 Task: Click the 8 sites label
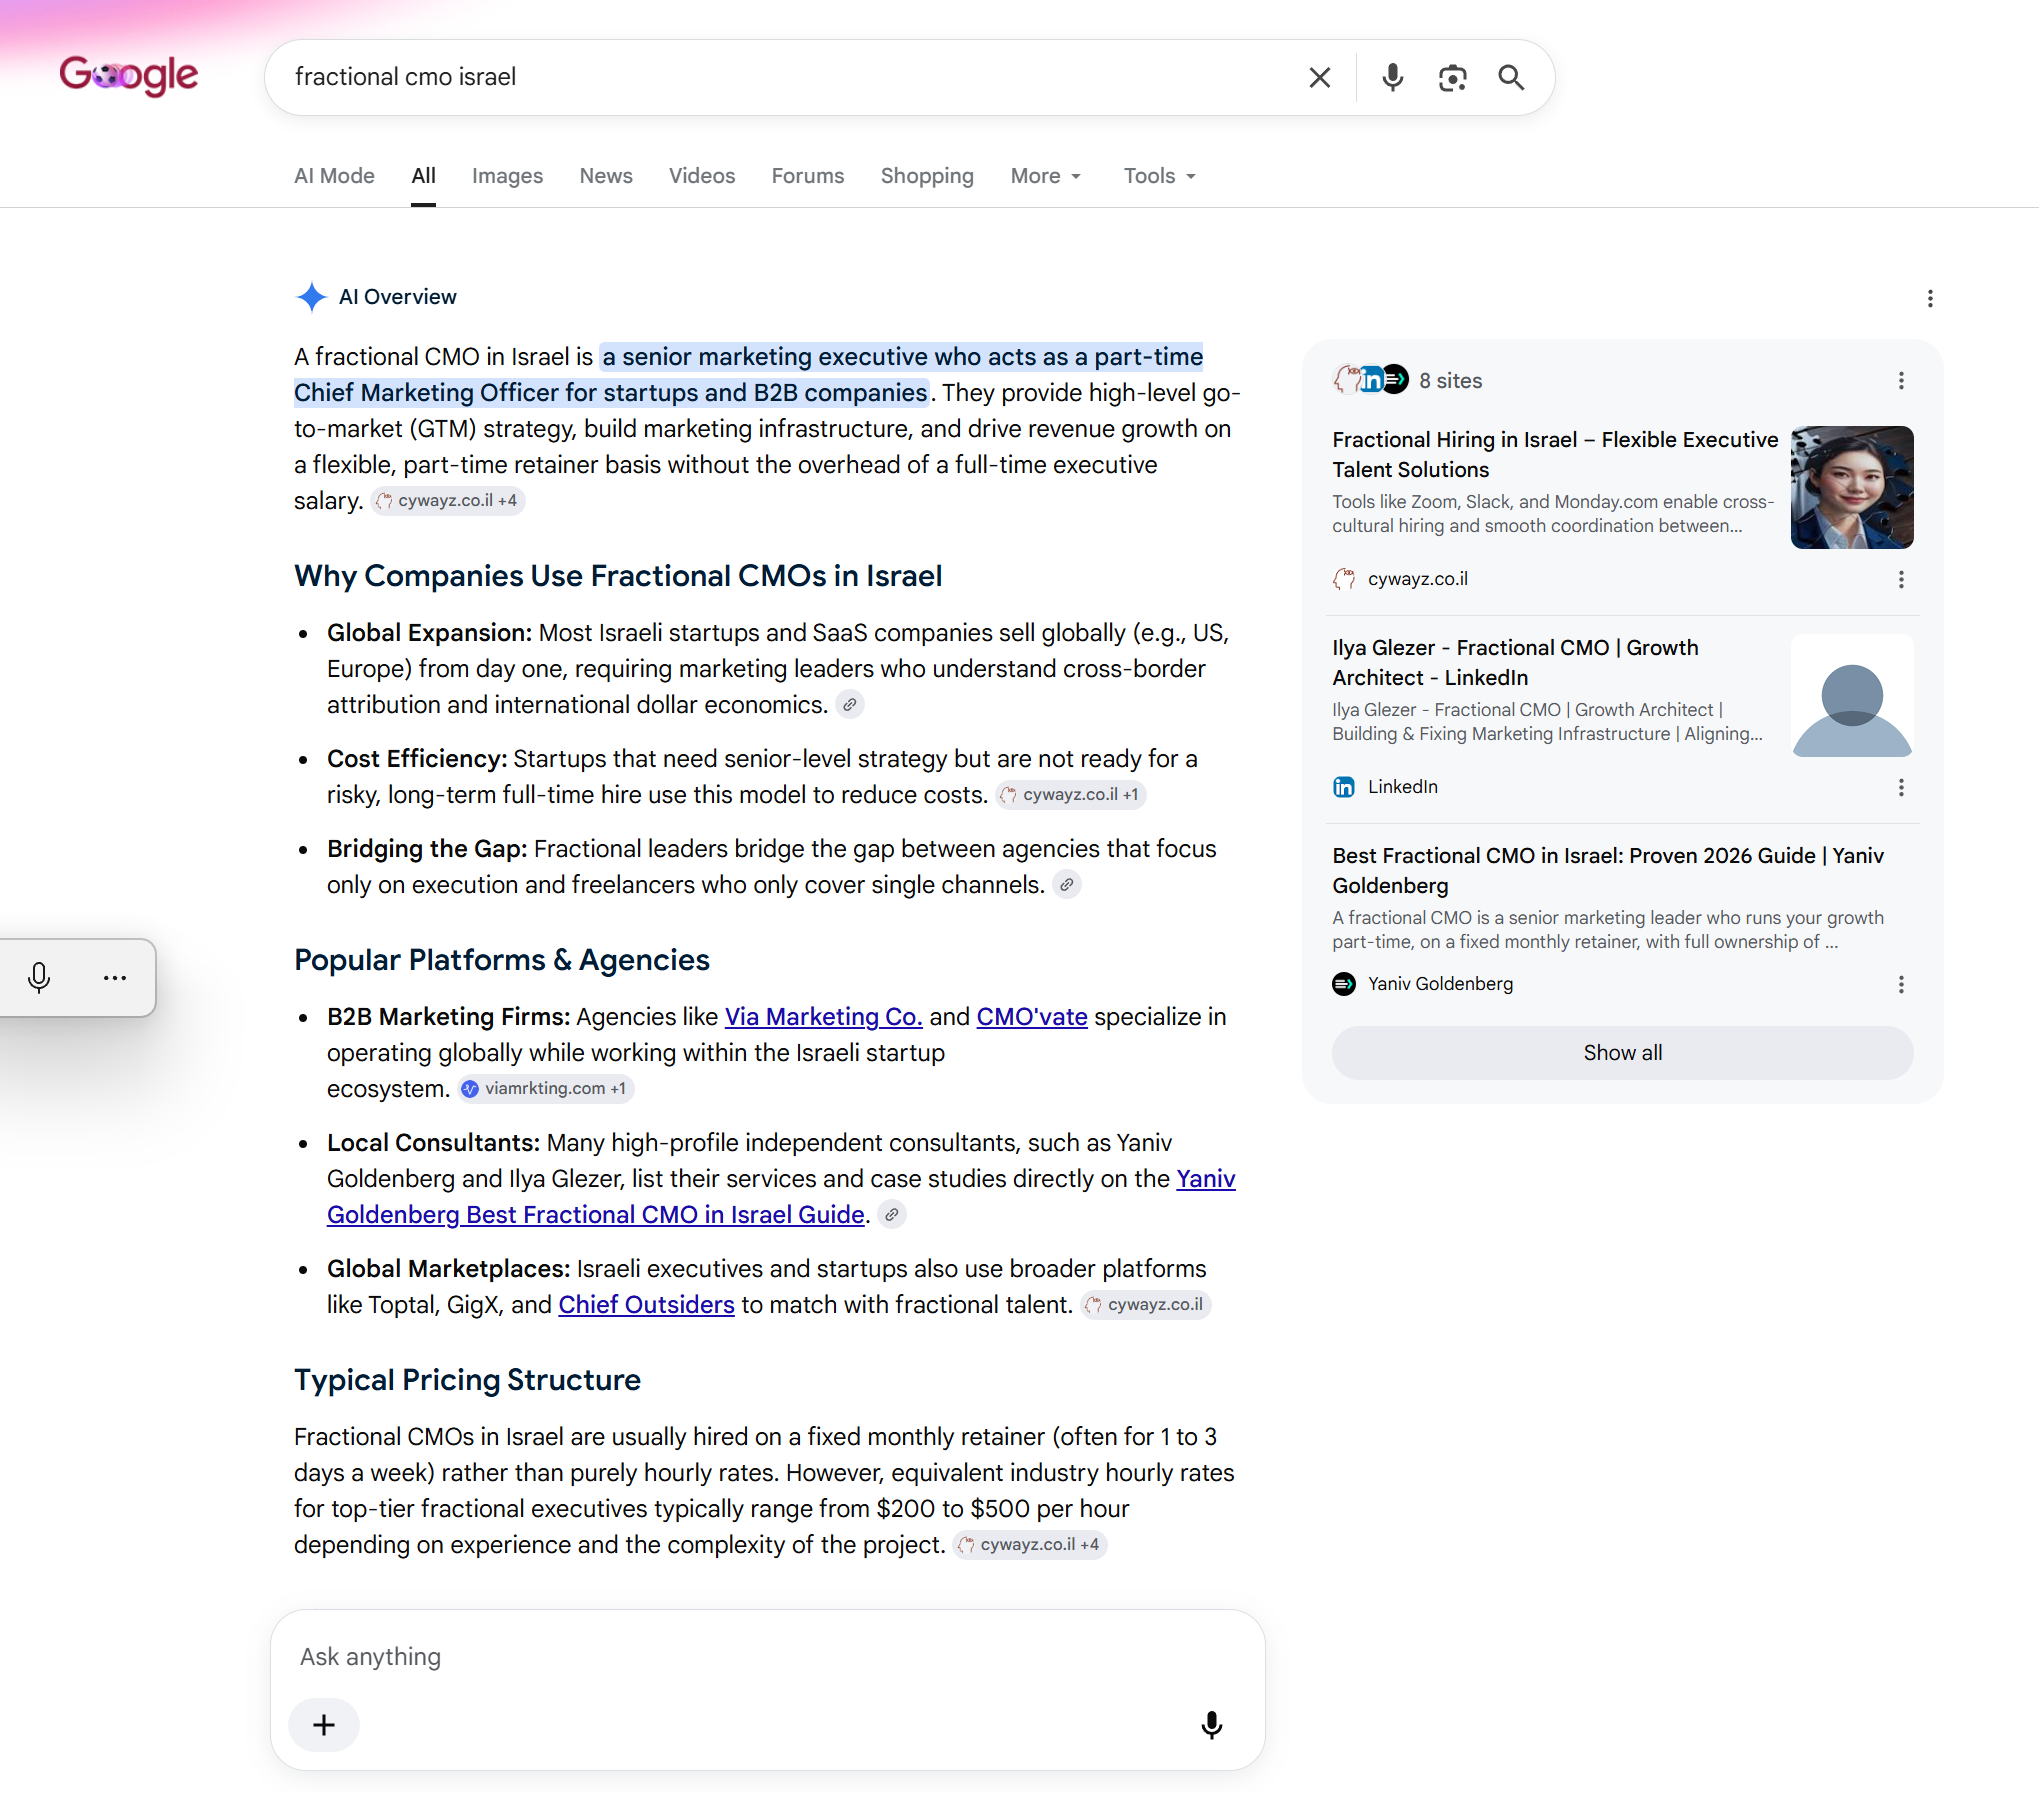coord(1450,381)
